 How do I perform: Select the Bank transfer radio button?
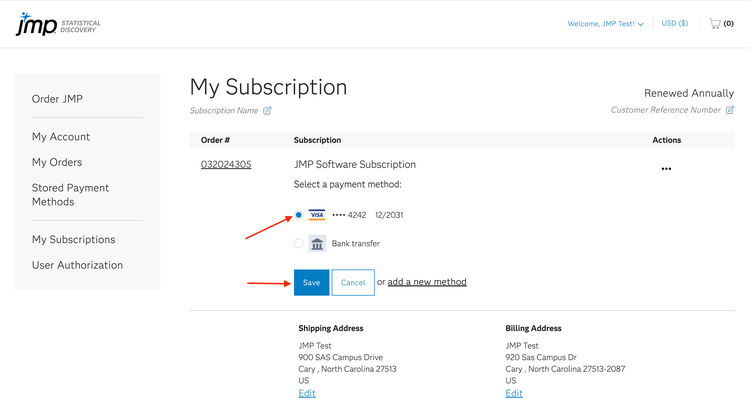pos(298,243)
